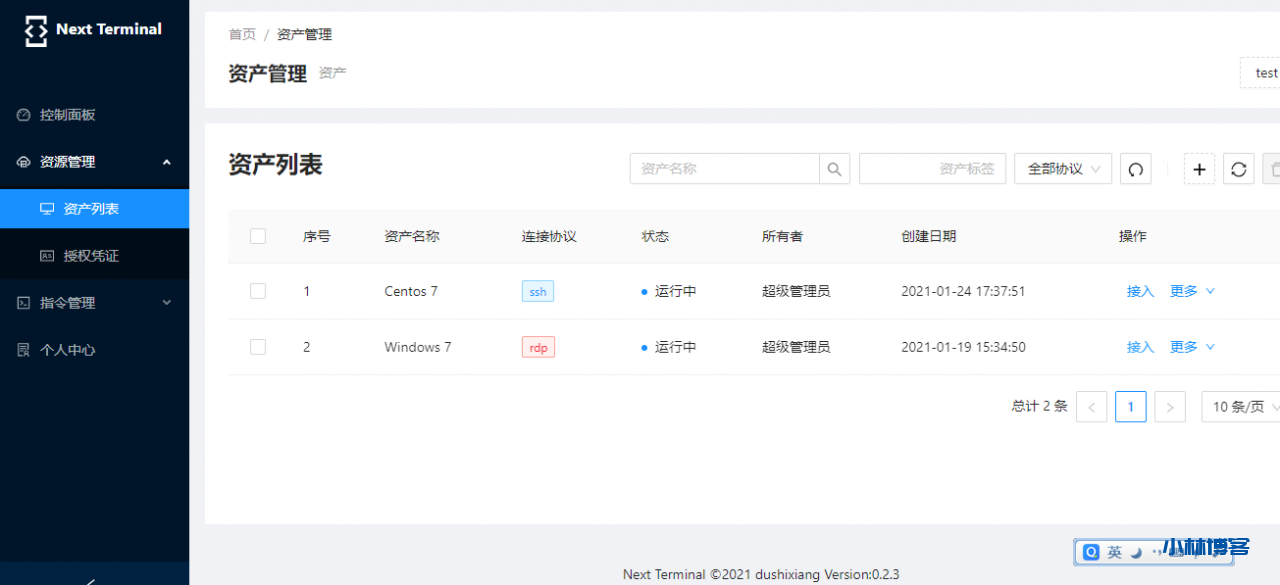
Task: Click the reset filters undo icon
Action: point(1135,169)
